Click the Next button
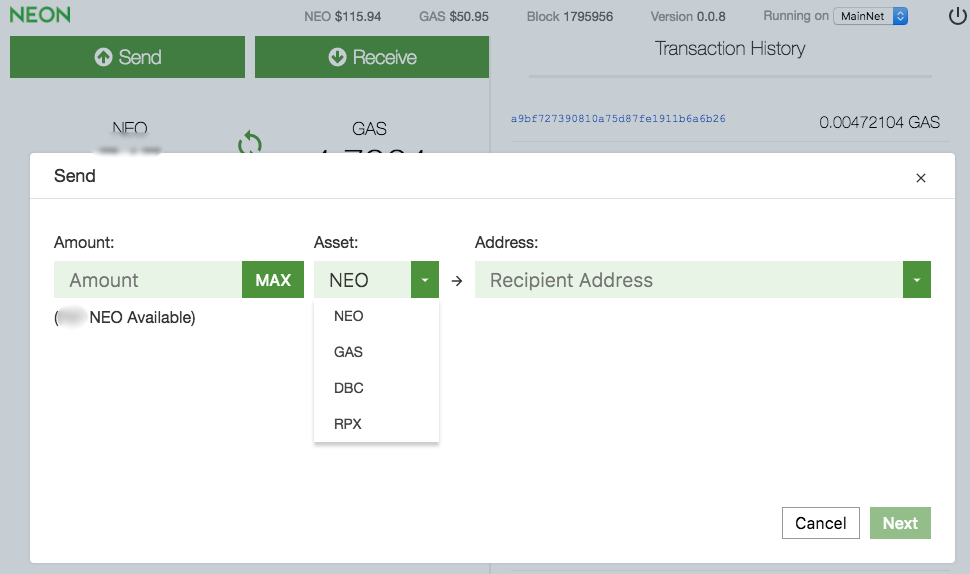Viewport: 970px width, 574px height. click(x=900, y=523)
